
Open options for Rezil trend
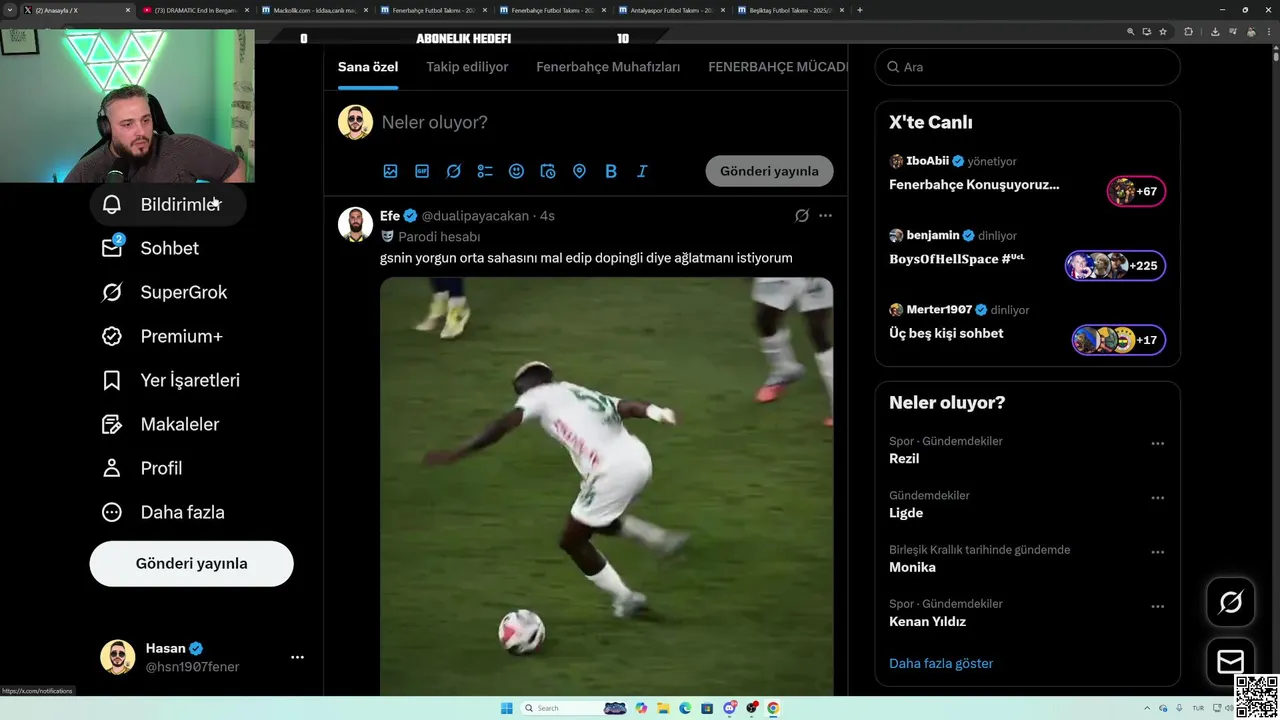coord(1157,443)
